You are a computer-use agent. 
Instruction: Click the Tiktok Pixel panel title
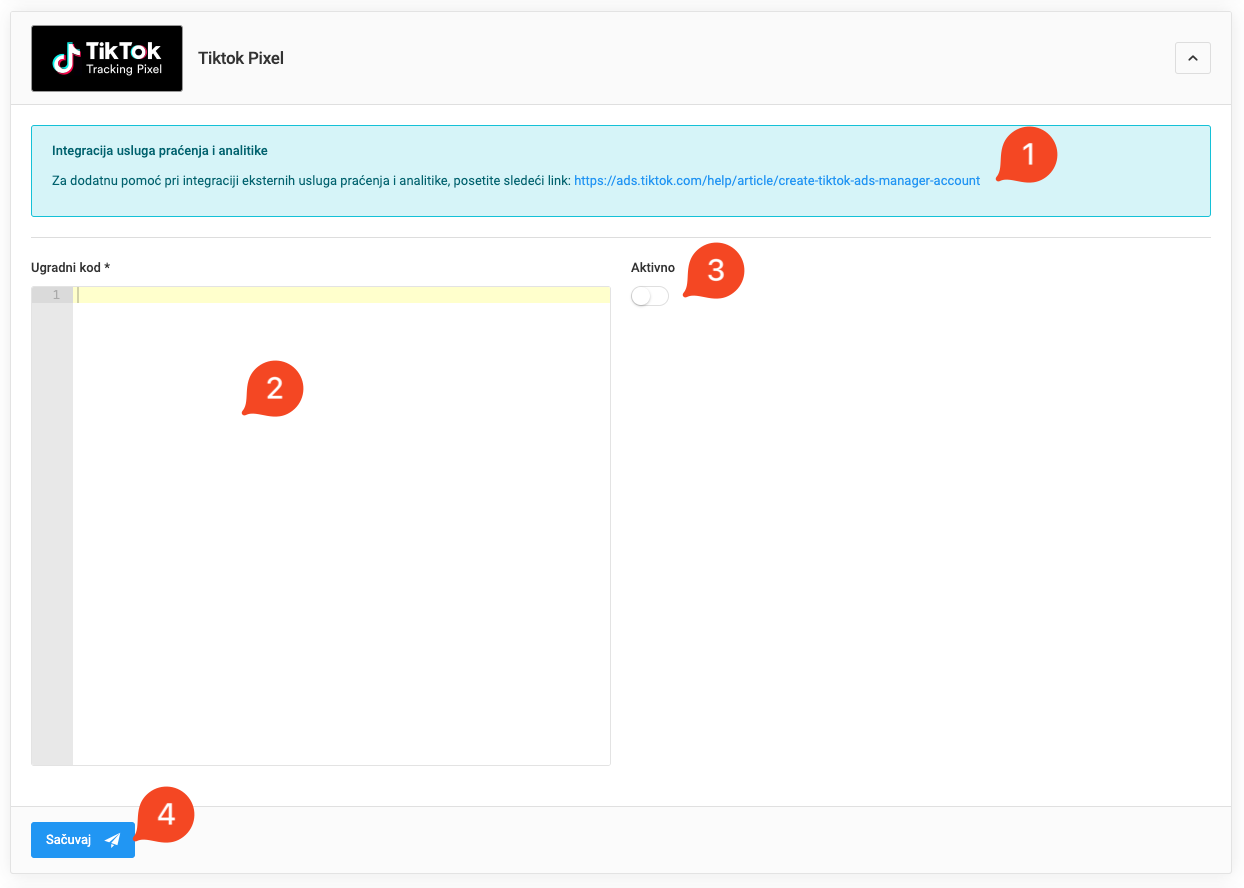pos(241,58)
